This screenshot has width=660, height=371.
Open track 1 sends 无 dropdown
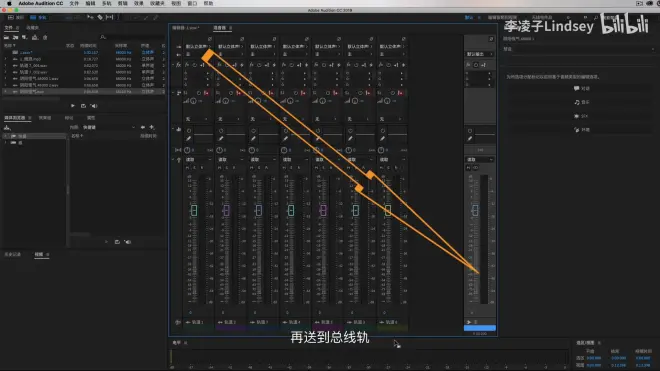[x=198, y=119]
